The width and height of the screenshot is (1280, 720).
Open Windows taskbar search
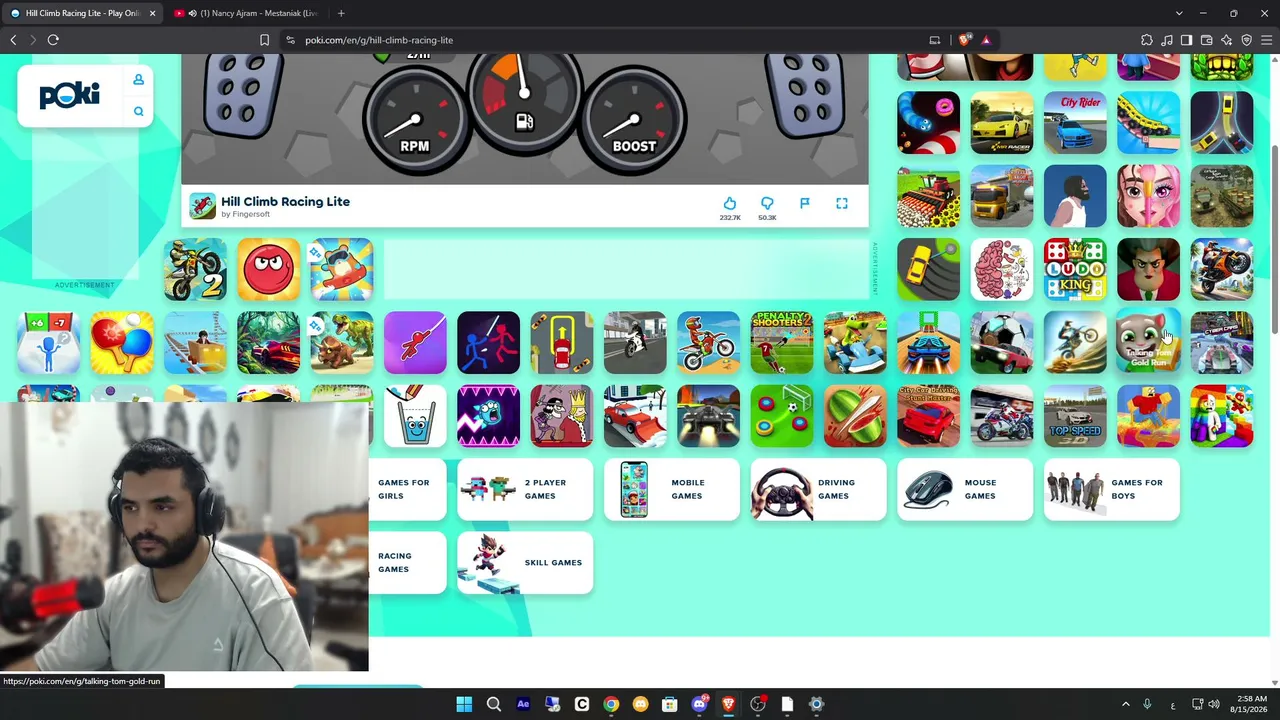(x=494, y=704)
